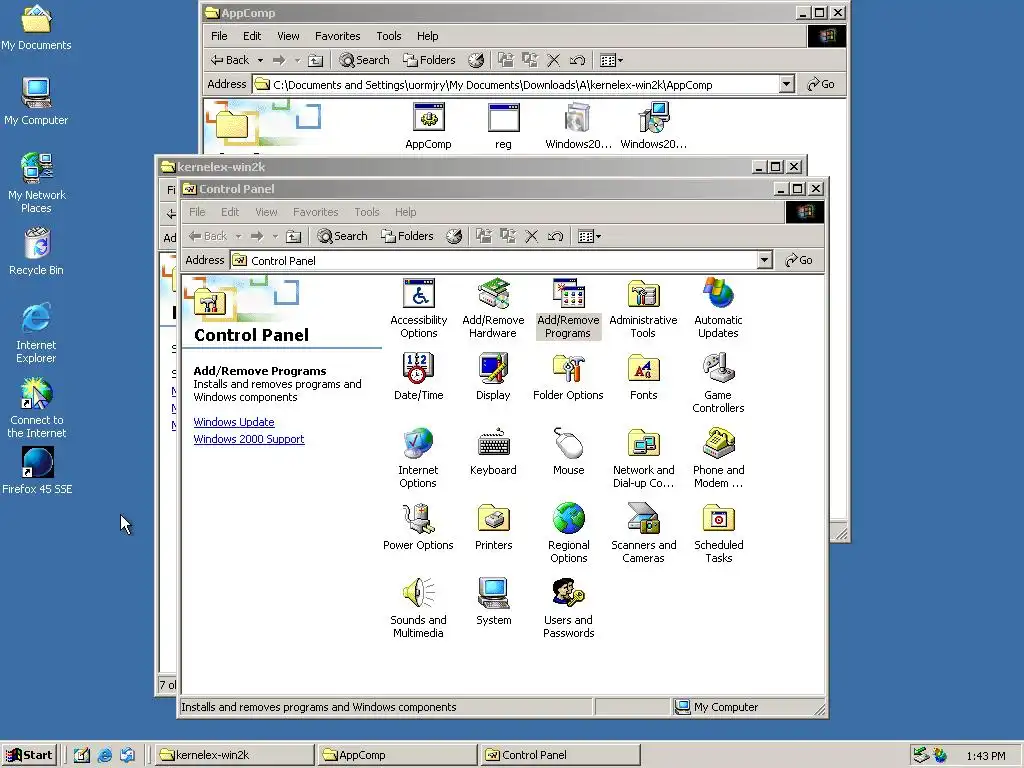Expand Control Panel address bar dropdown

coord(765,260)
